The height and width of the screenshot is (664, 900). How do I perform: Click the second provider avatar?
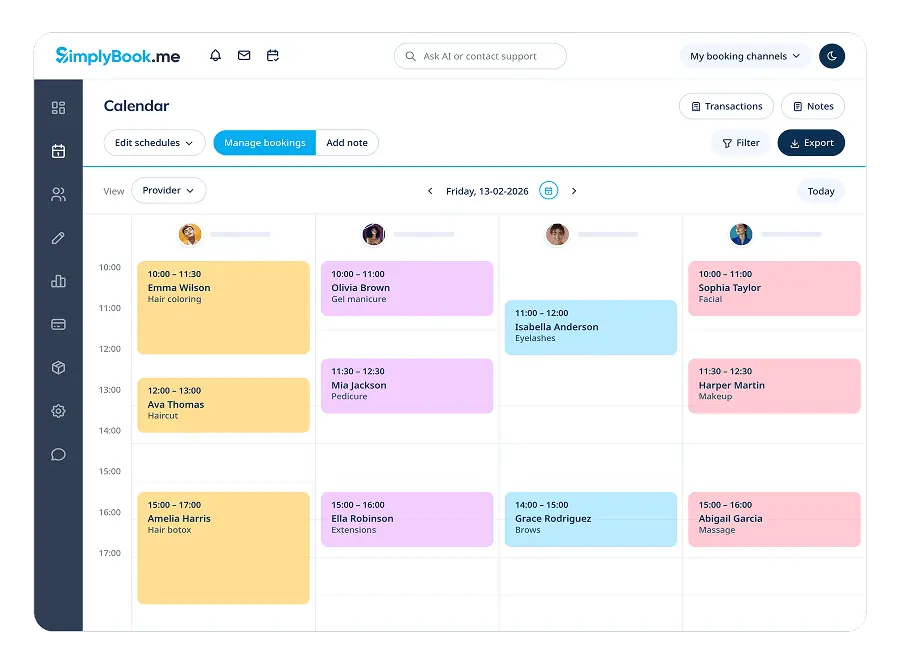374,234
